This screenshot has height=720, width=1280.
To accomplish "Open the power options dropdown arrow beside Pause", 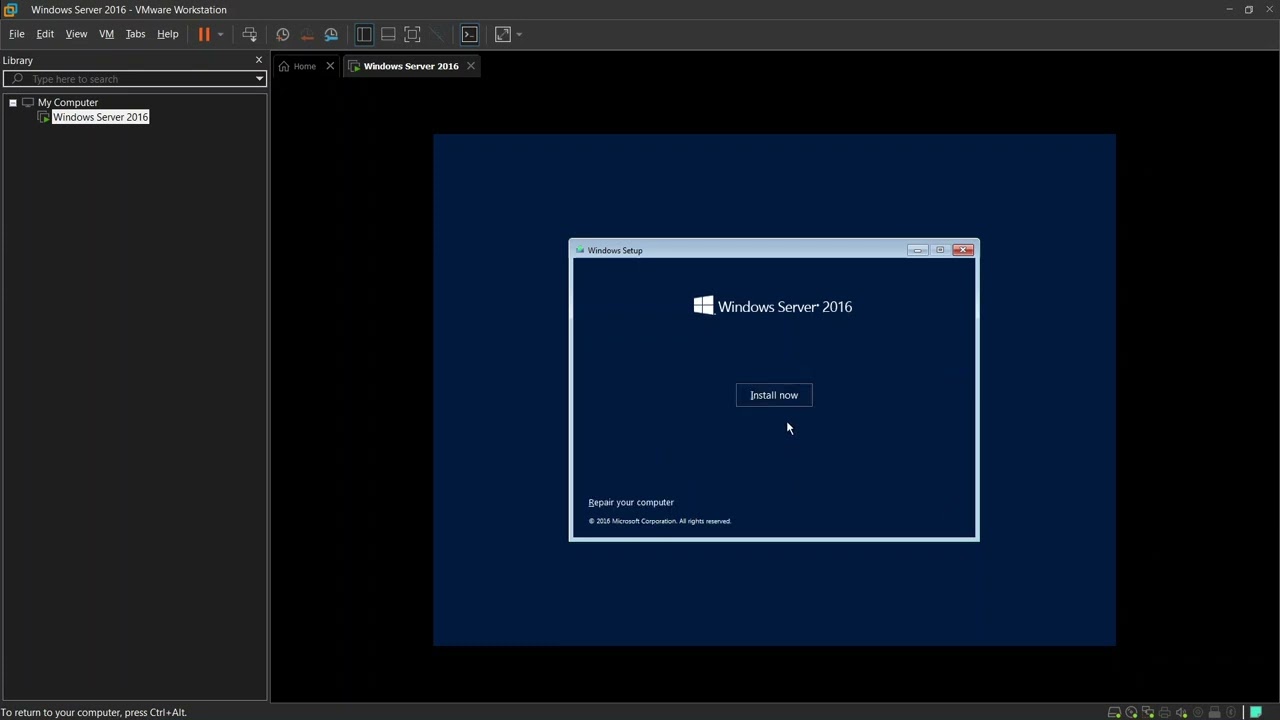I will click(x=220, y=34).
